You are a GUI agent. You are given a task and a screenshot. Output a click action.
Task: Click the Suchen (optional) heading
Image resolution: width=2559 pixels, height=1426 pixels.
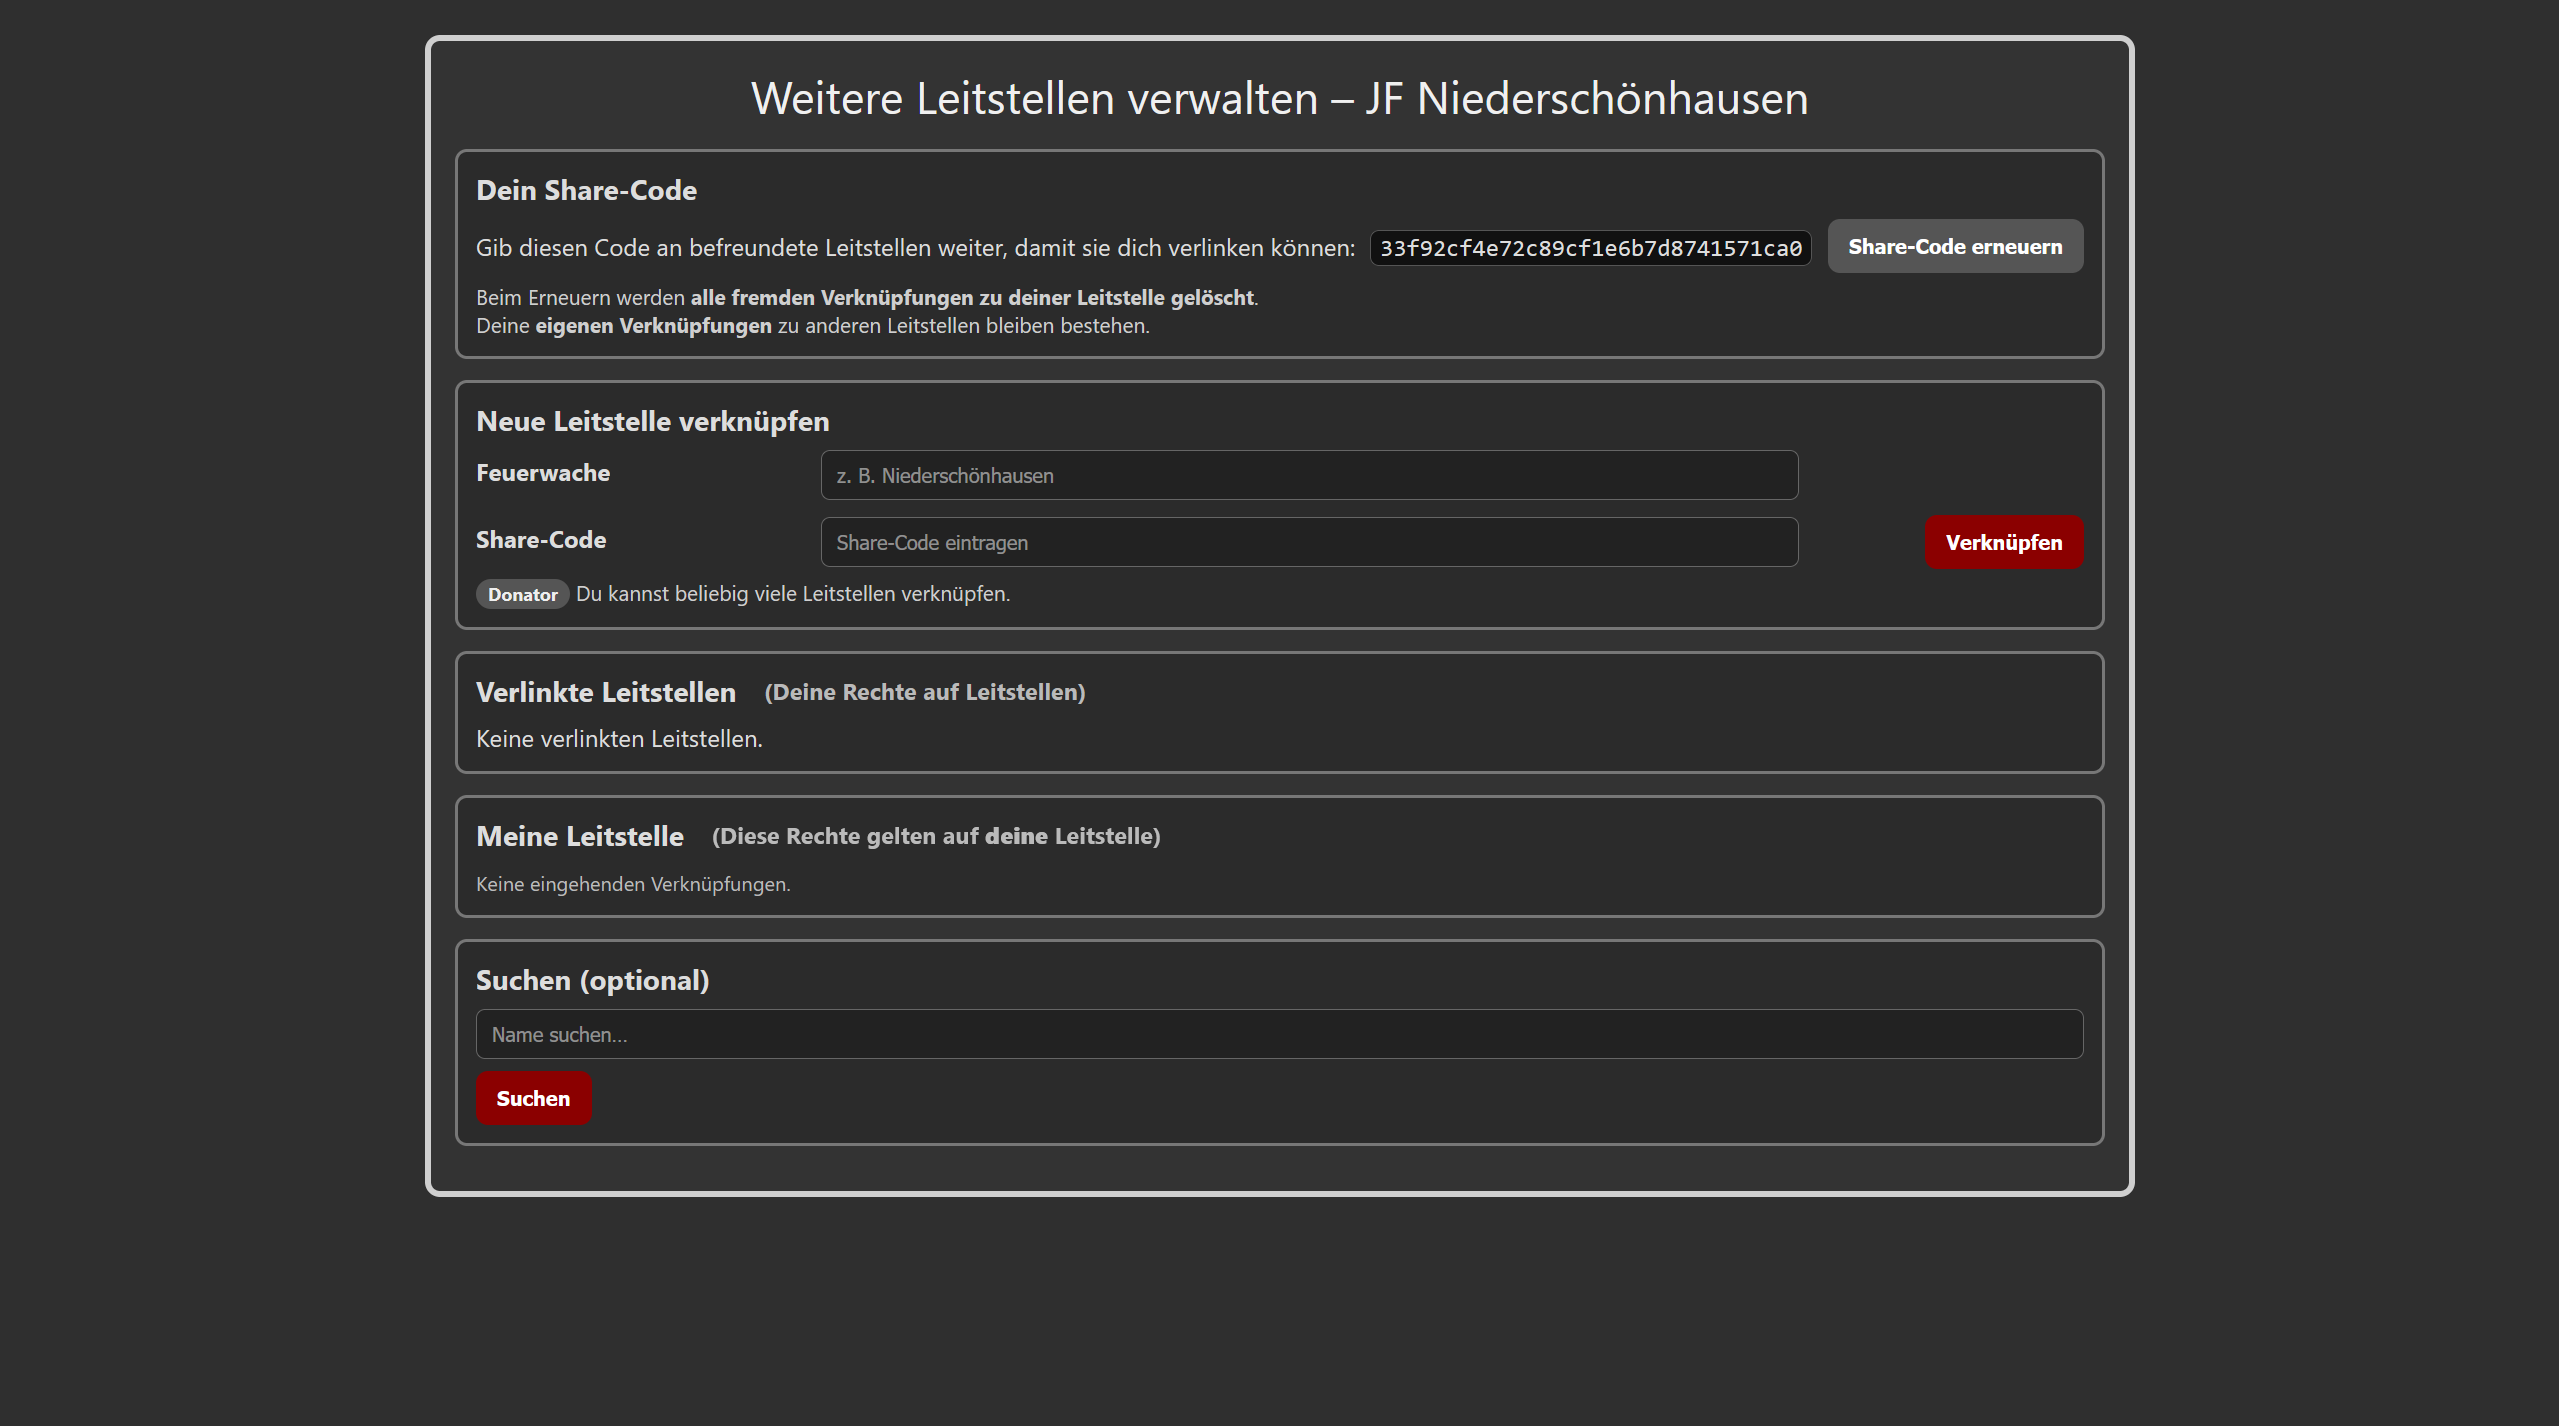(592, 980)
